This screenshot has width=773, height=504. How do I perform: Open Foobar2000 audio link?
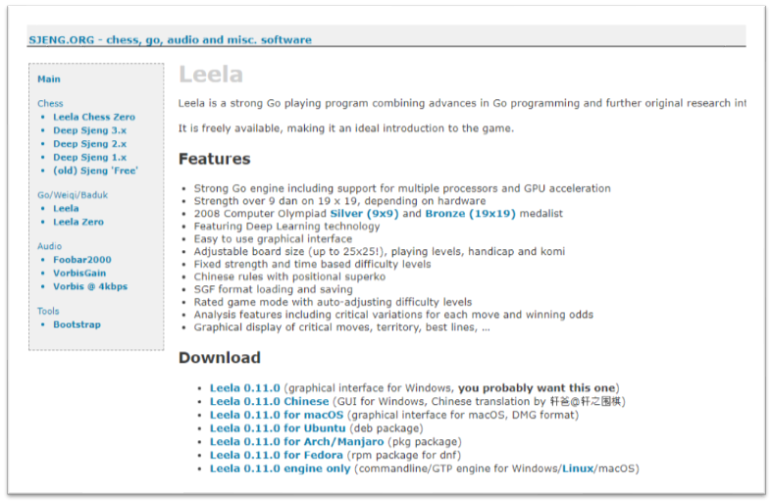82,259
